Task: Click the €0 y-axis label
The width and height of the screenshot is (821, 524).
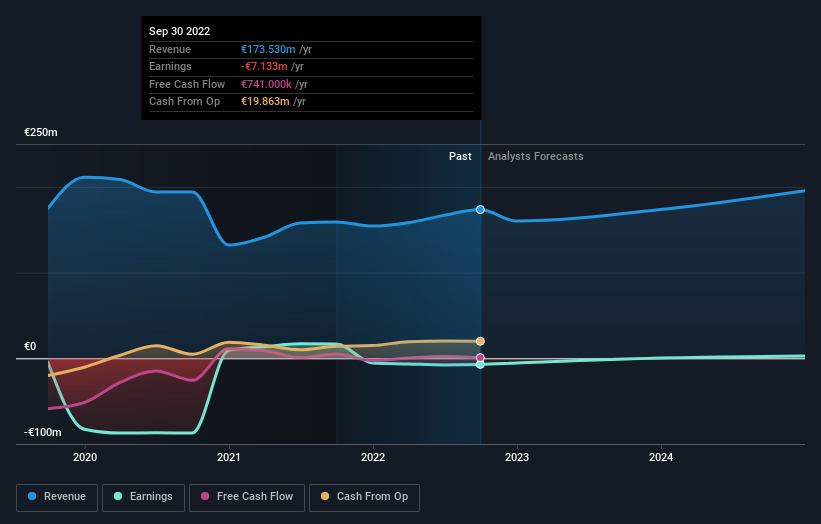Action: point(30,347)
